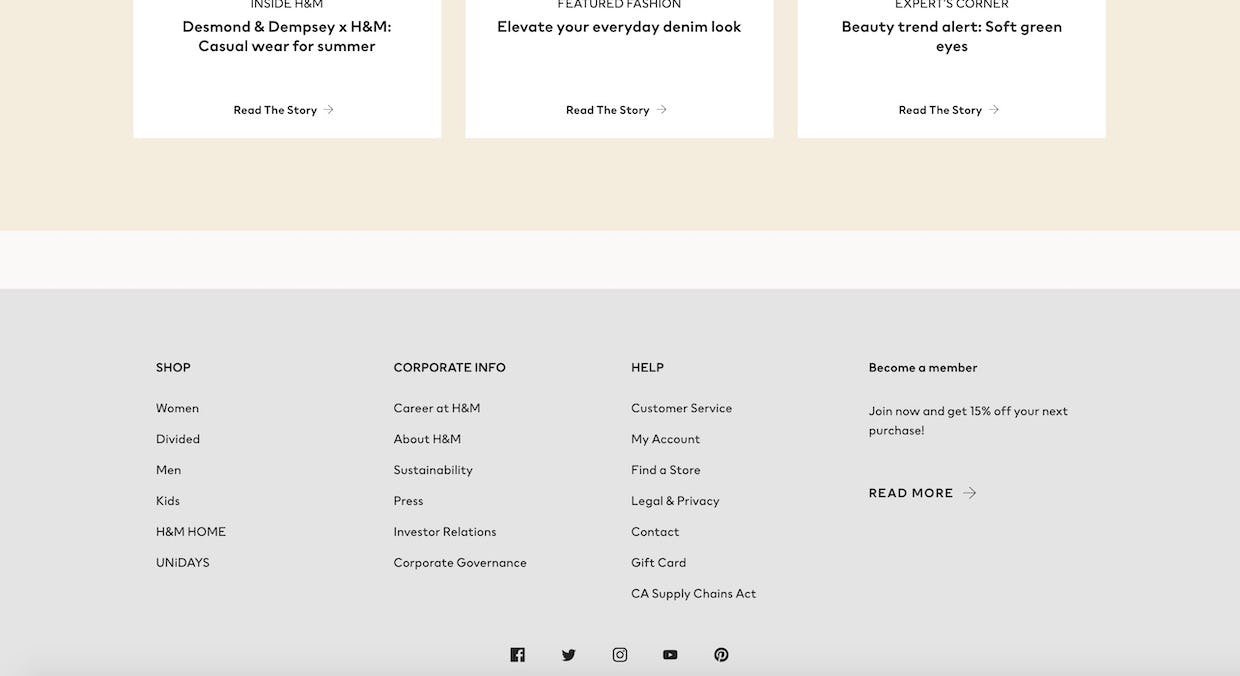Open the Divided shop link
This screenshot has width=1240, height=676.
[x=178, y=439]
